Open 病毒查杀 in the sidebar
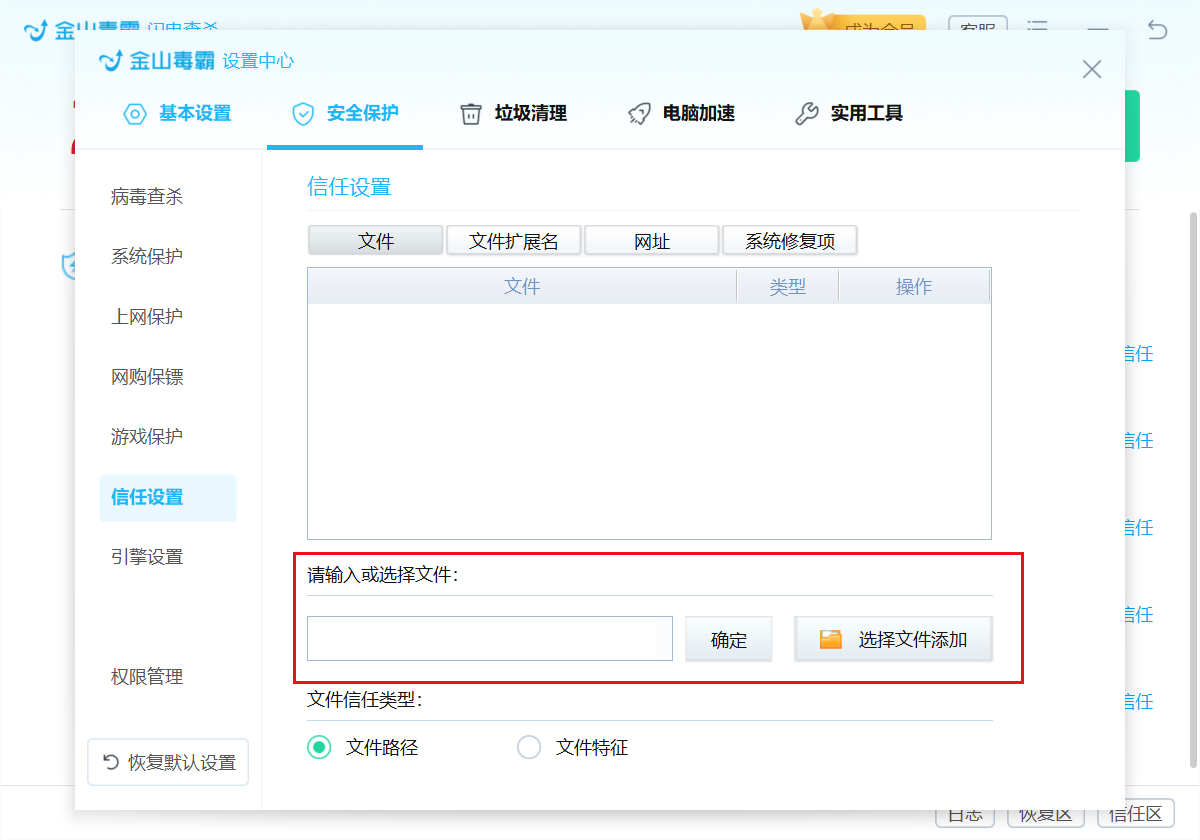The image size is (1200, 840). 147,197
